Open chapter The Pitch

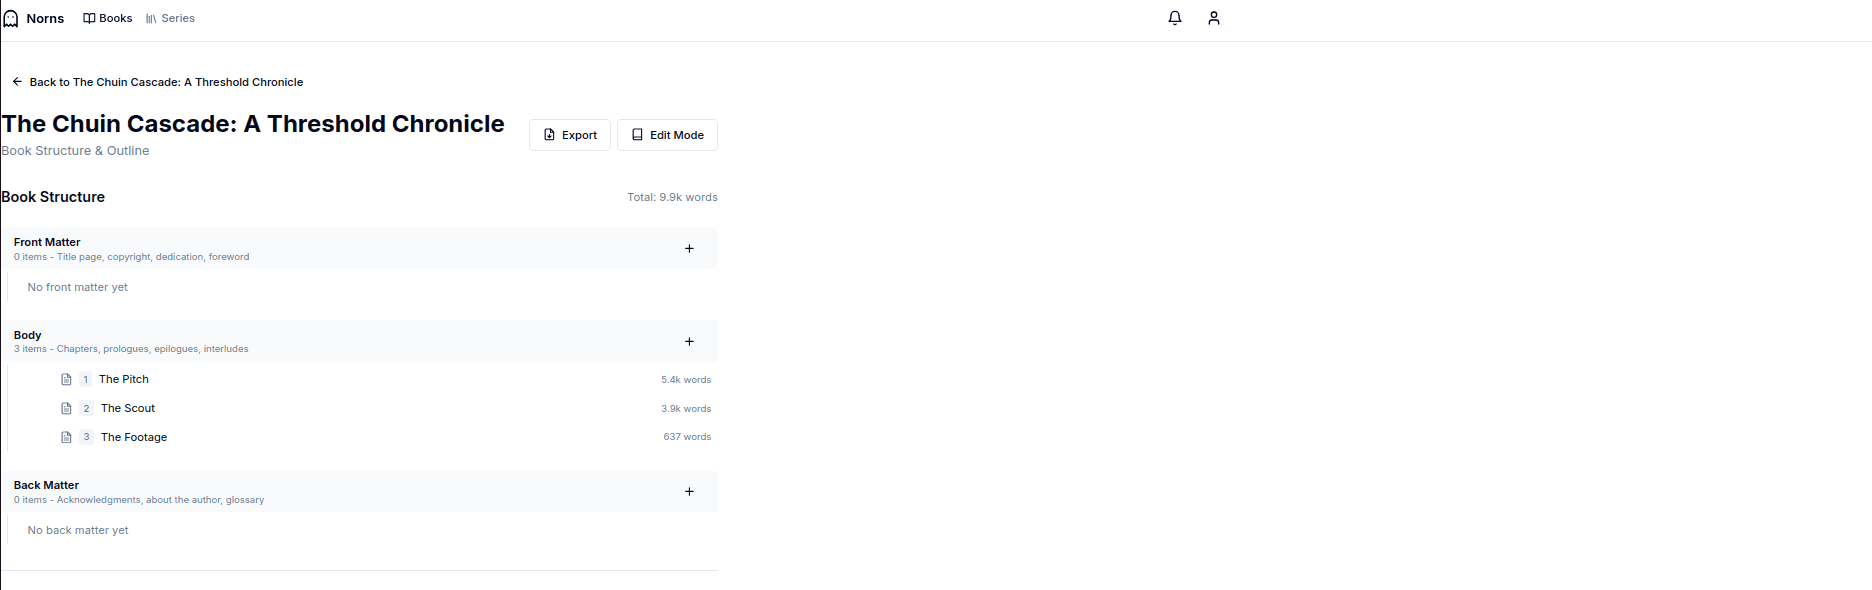pyautogui.click(x=124, y=380)
